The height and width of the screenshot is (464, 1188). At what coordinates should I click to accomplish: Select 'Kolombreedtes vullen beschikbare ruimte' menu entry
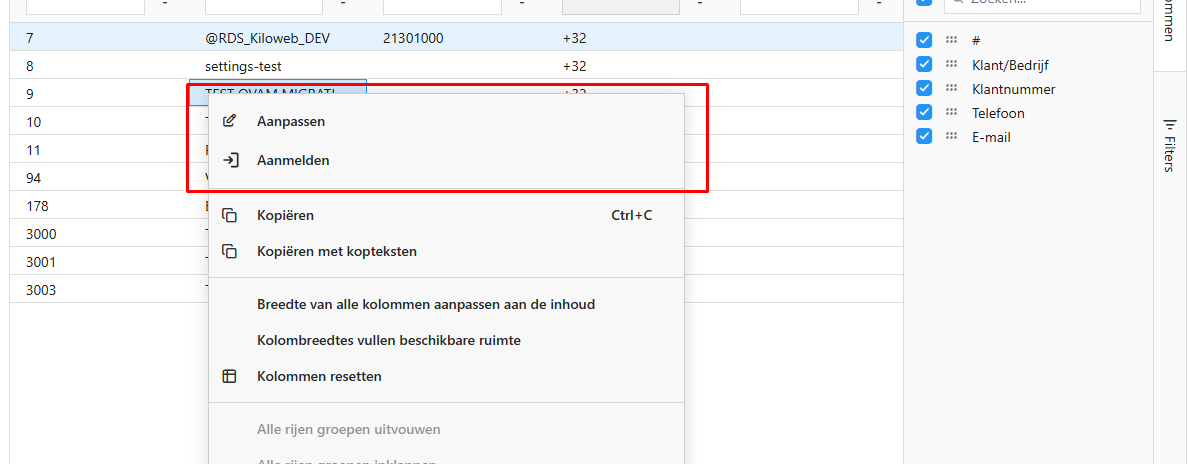coord(388,340)
